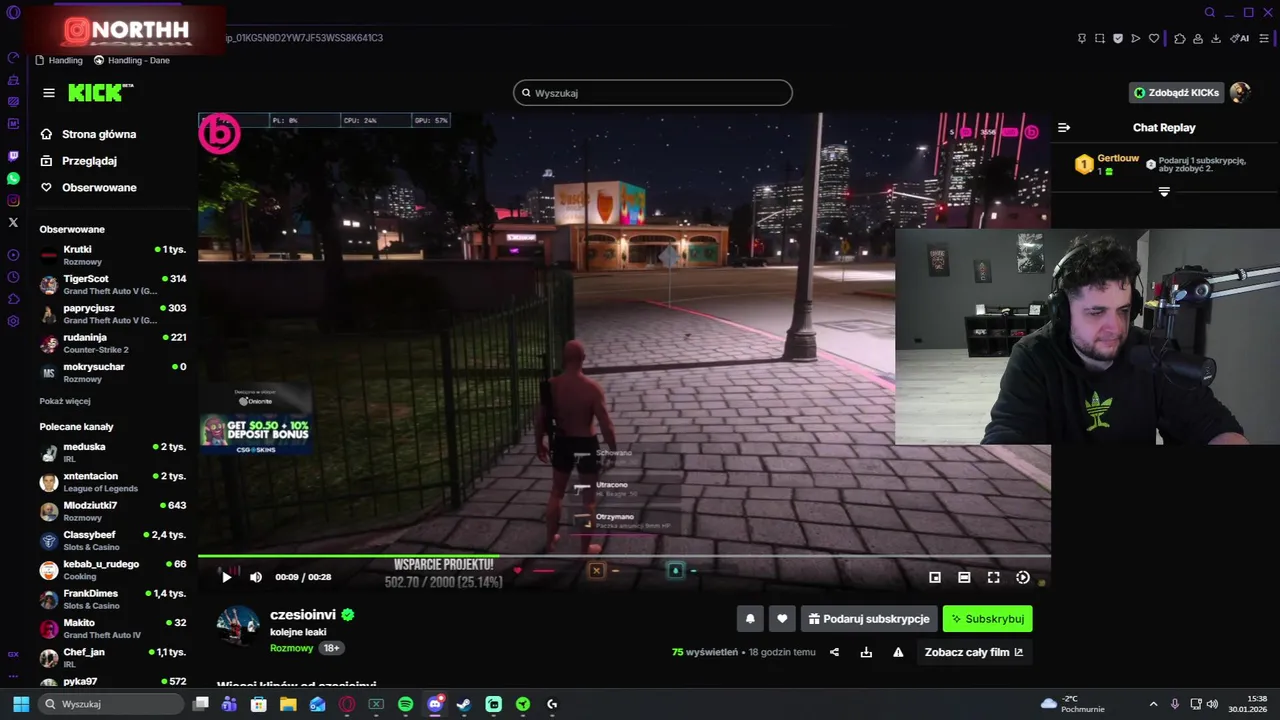Toggle picture-in-picture mode

pyautogui.click(x=935, y=577)
